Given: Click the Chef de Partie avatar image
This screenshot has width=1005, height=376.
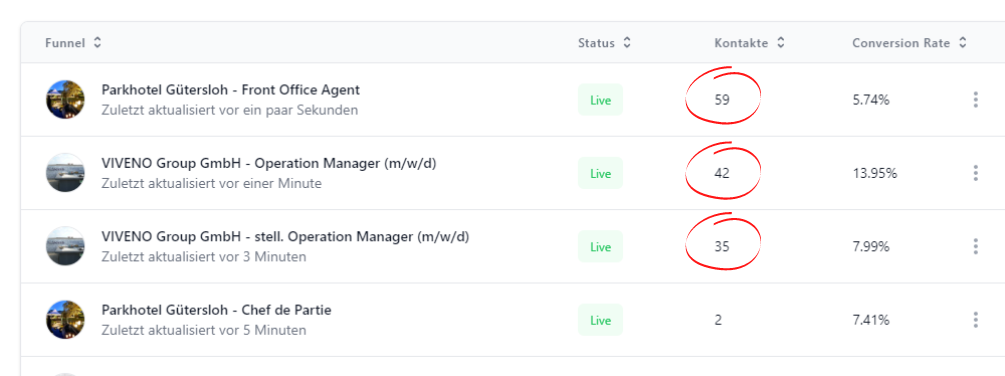Looking at the screenshot, I should point(65,320).
